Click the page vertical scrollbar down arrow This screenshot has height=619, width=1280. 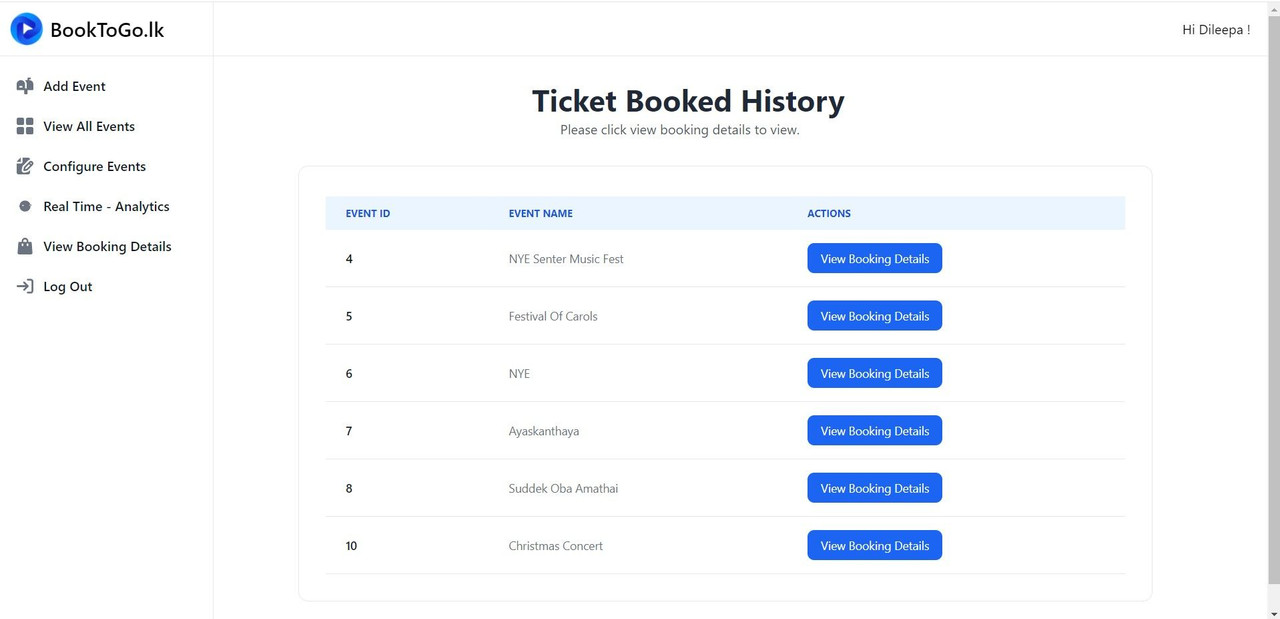point(1273,612)
